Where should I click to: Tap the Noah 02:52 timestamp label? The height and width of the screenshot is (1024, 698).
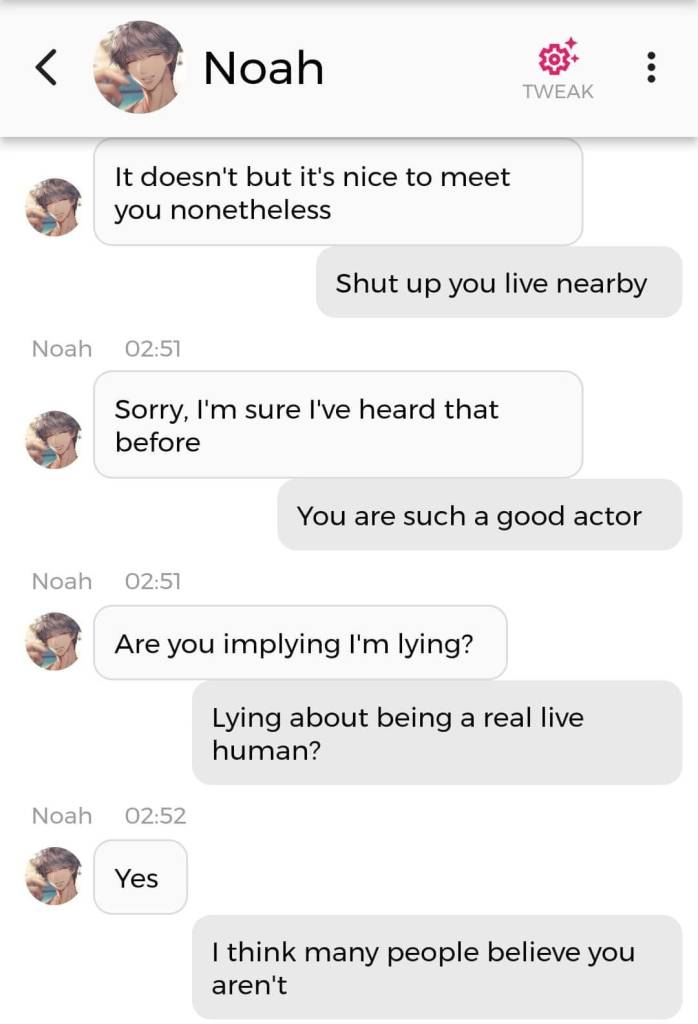pyautogui.click(x=155, y=815)
